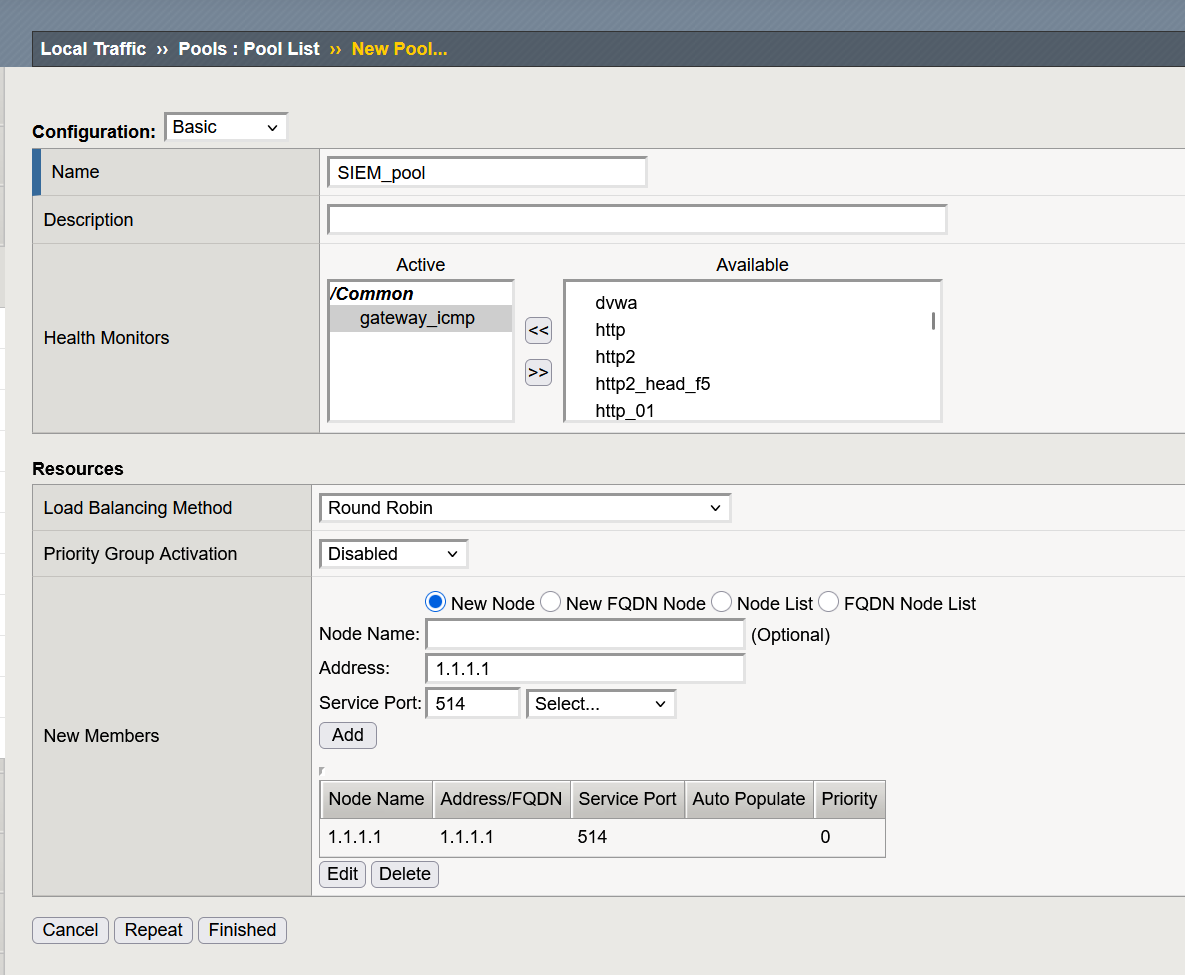The height and width of the screenshot is (975, 1185).
Task: Select http in Available monitors
Action: [610, 330]
